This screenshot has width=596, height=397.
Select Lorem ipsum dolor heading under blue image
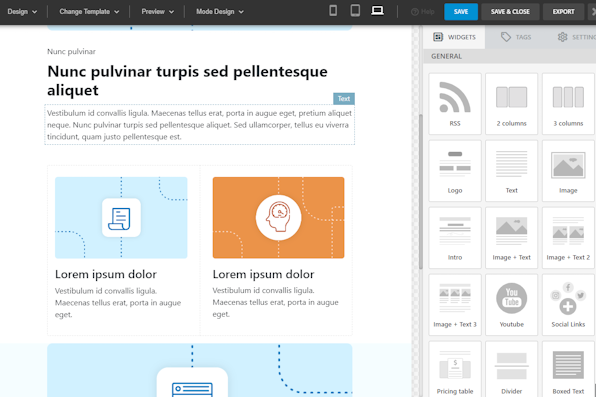tap(106, 274)
